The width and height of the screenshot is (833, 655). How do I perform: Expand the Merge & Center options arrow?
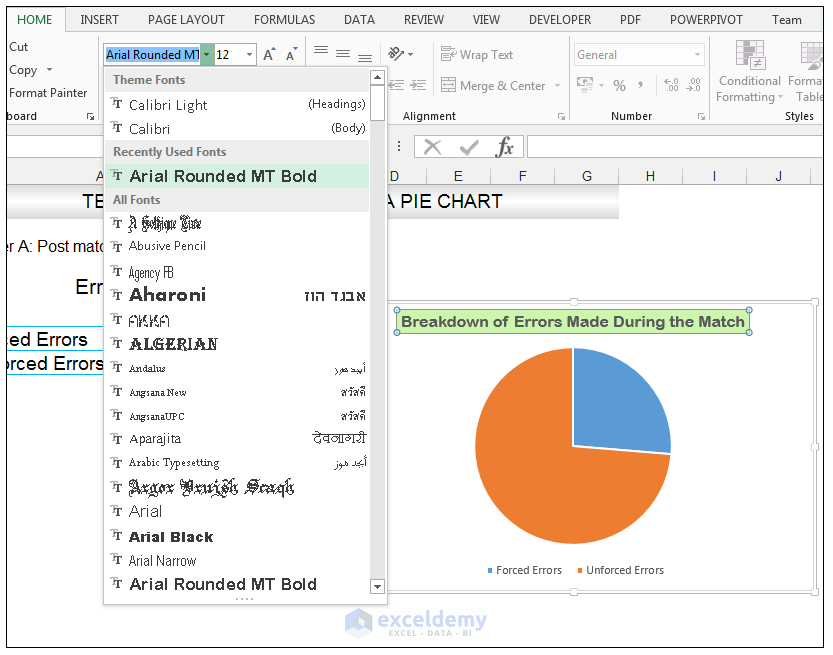pos(557,85)
